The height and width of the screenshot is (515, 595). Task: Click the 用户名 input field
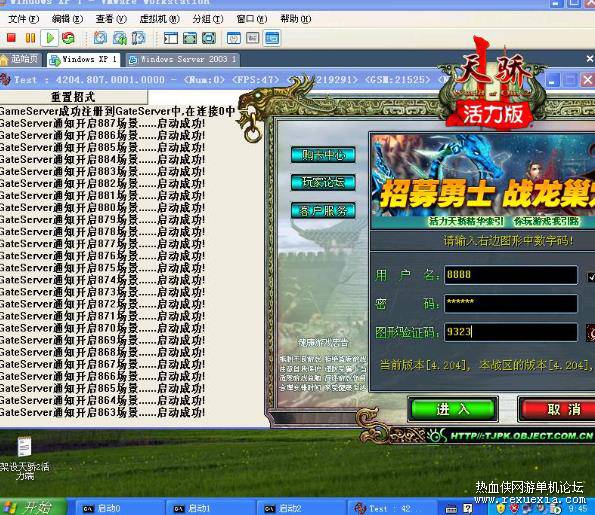click(511, 275)
